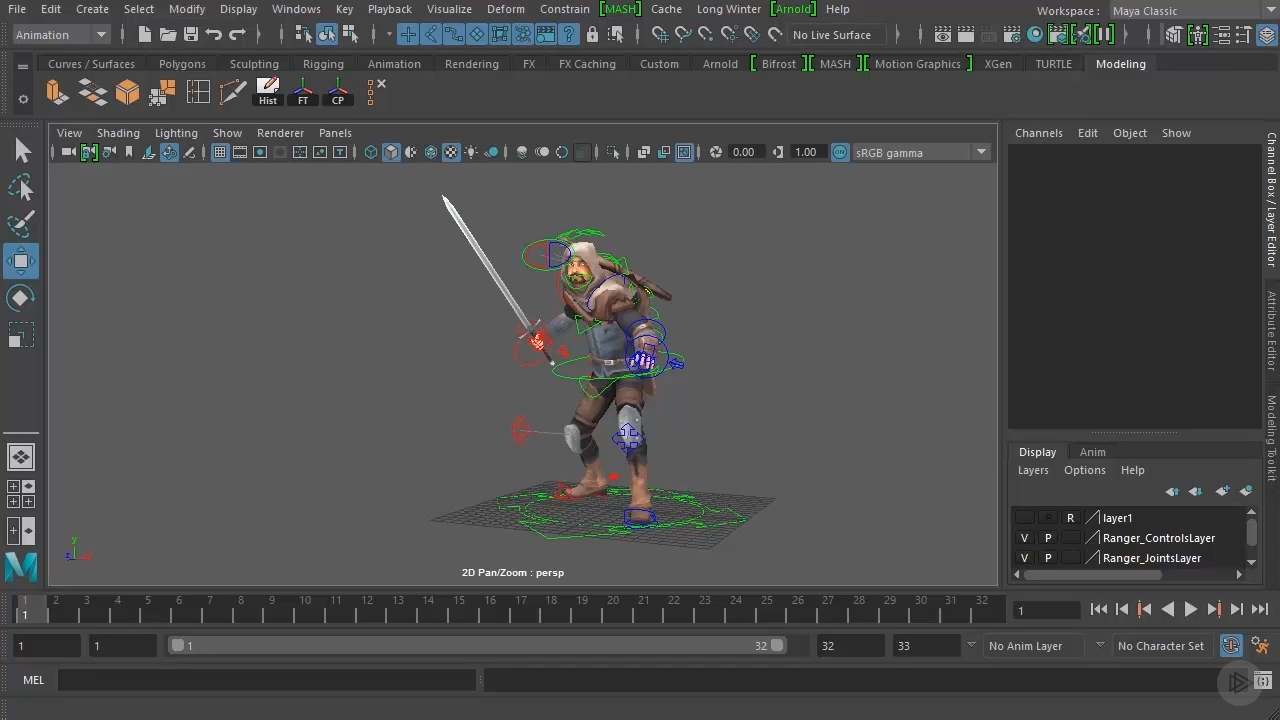1280x720 pixels.
Task: Toggle the viewport grid display button
Action: pyautogui.click(x=220, y=152)
